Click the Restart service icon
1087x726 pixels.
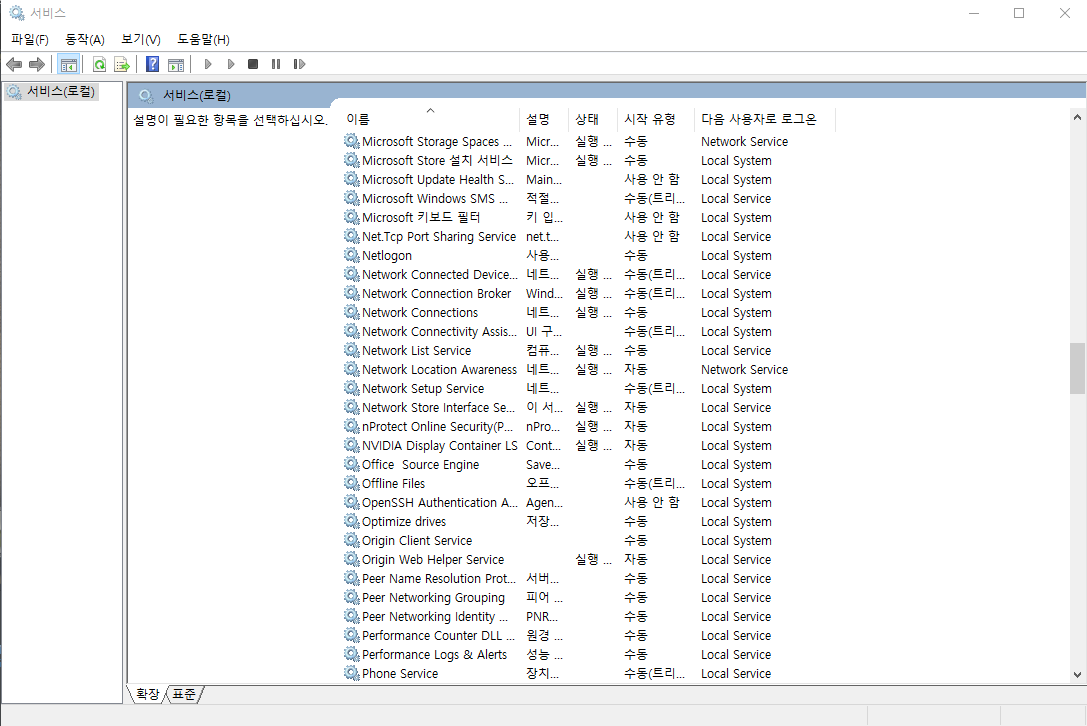[x=299, y=64]
